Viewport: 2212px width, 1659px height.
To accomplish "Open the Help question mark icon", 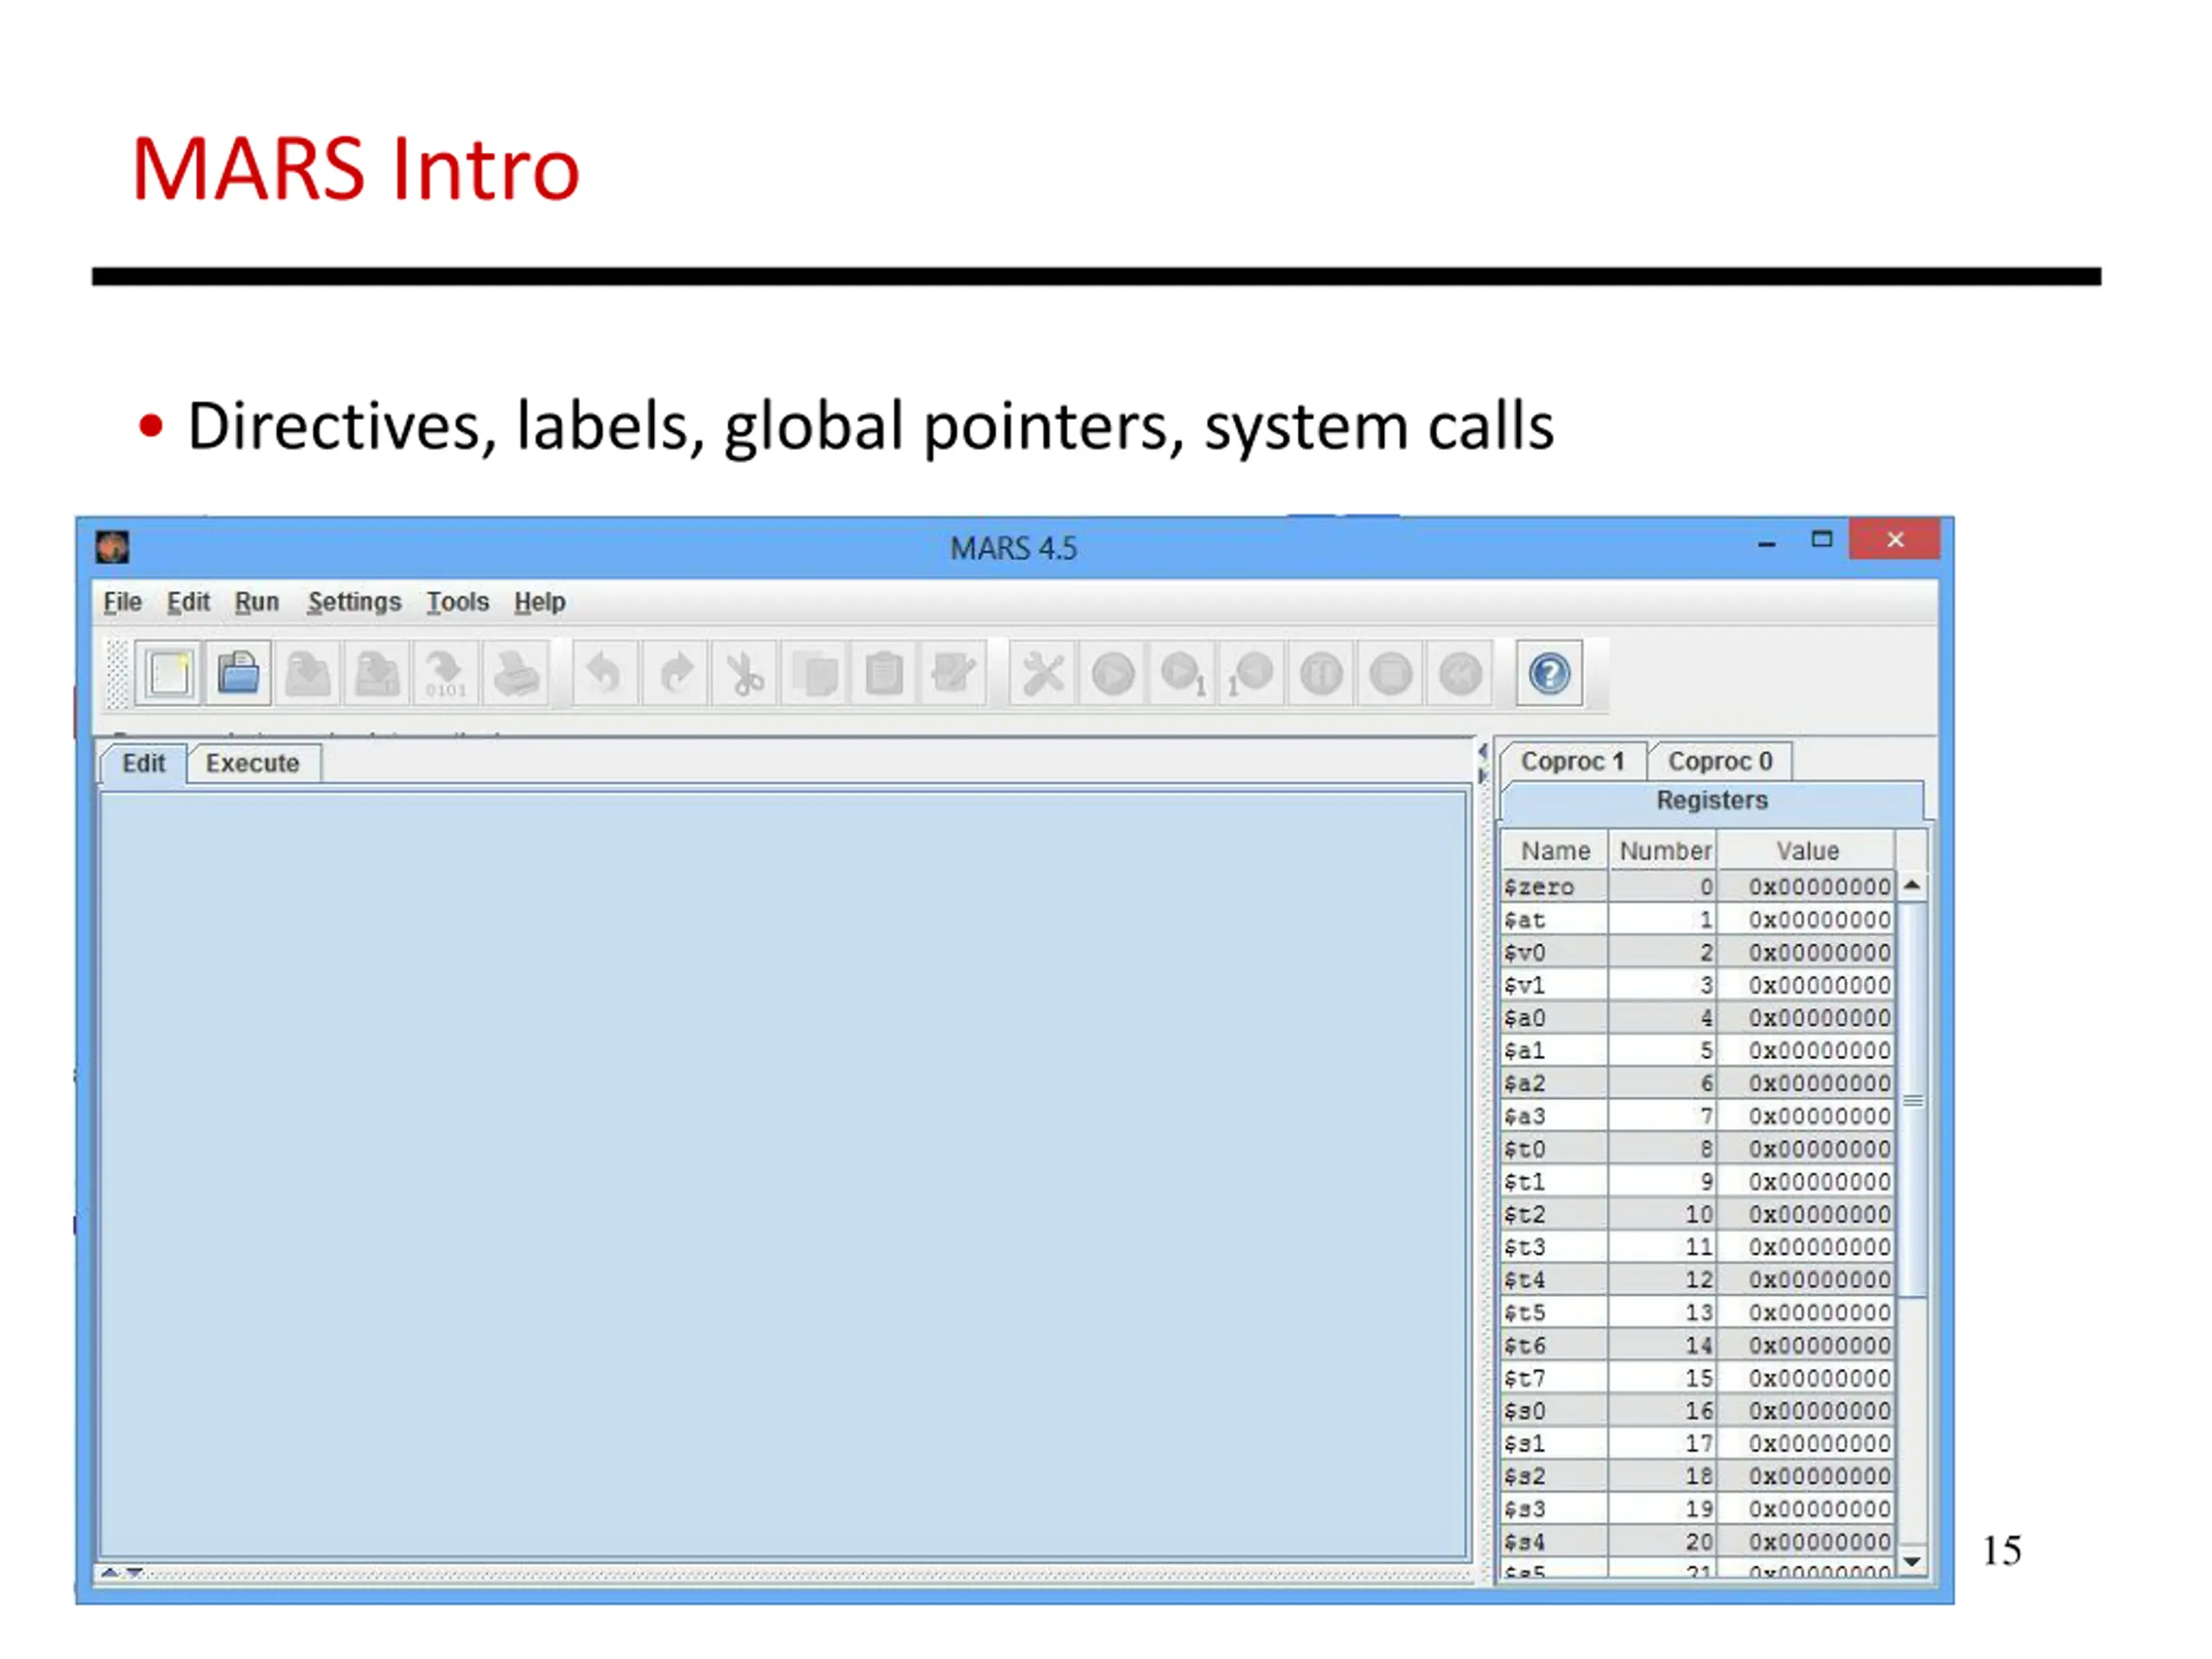I will click(1549, 673).
